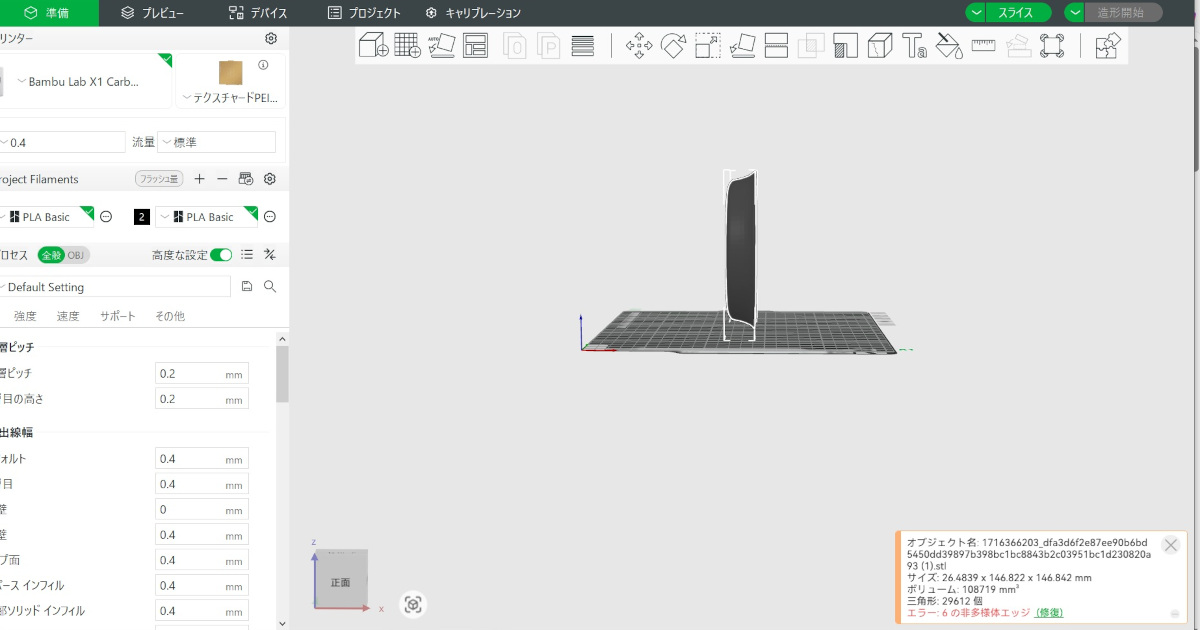Viewport: 1200px width, 630px height.
Task: Switch process mode to OBJ
Action: tap(77, 255)
